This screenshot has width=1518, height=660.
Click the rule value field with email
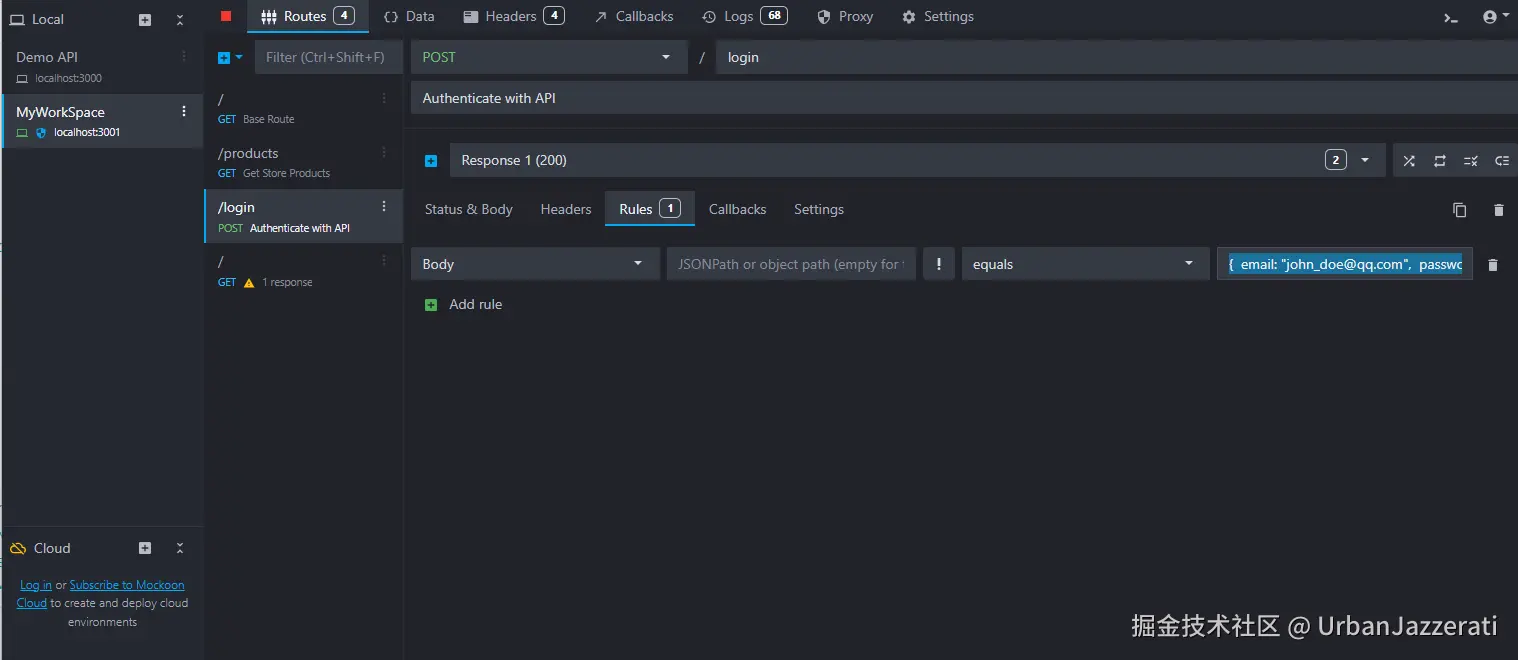[x=1345, y=264]
